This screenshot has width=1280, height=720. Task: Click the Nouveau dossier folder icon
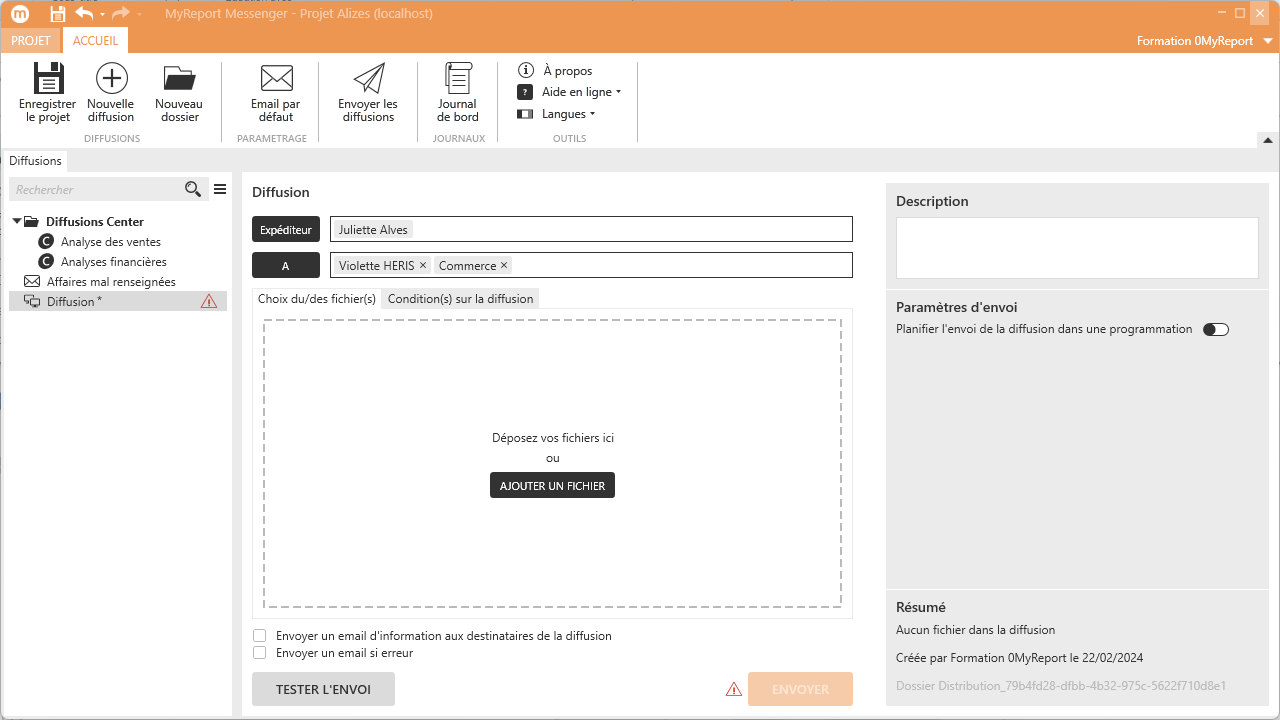point(179,80)
